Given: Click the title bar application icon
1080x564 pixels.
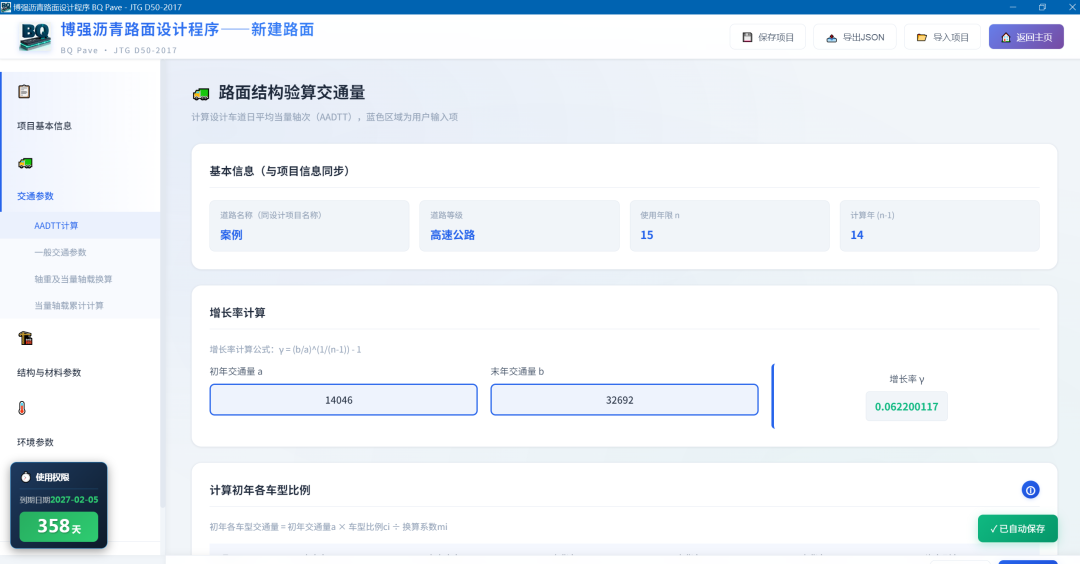Looking at the screenshot, I should [x=6, y=7].
